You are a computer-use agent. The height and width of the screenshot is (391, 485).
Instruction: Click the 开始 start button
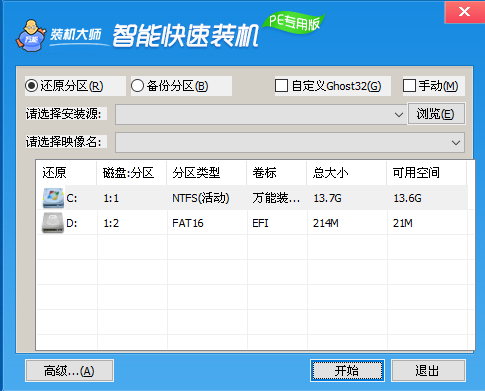click(x=347, y=370)
